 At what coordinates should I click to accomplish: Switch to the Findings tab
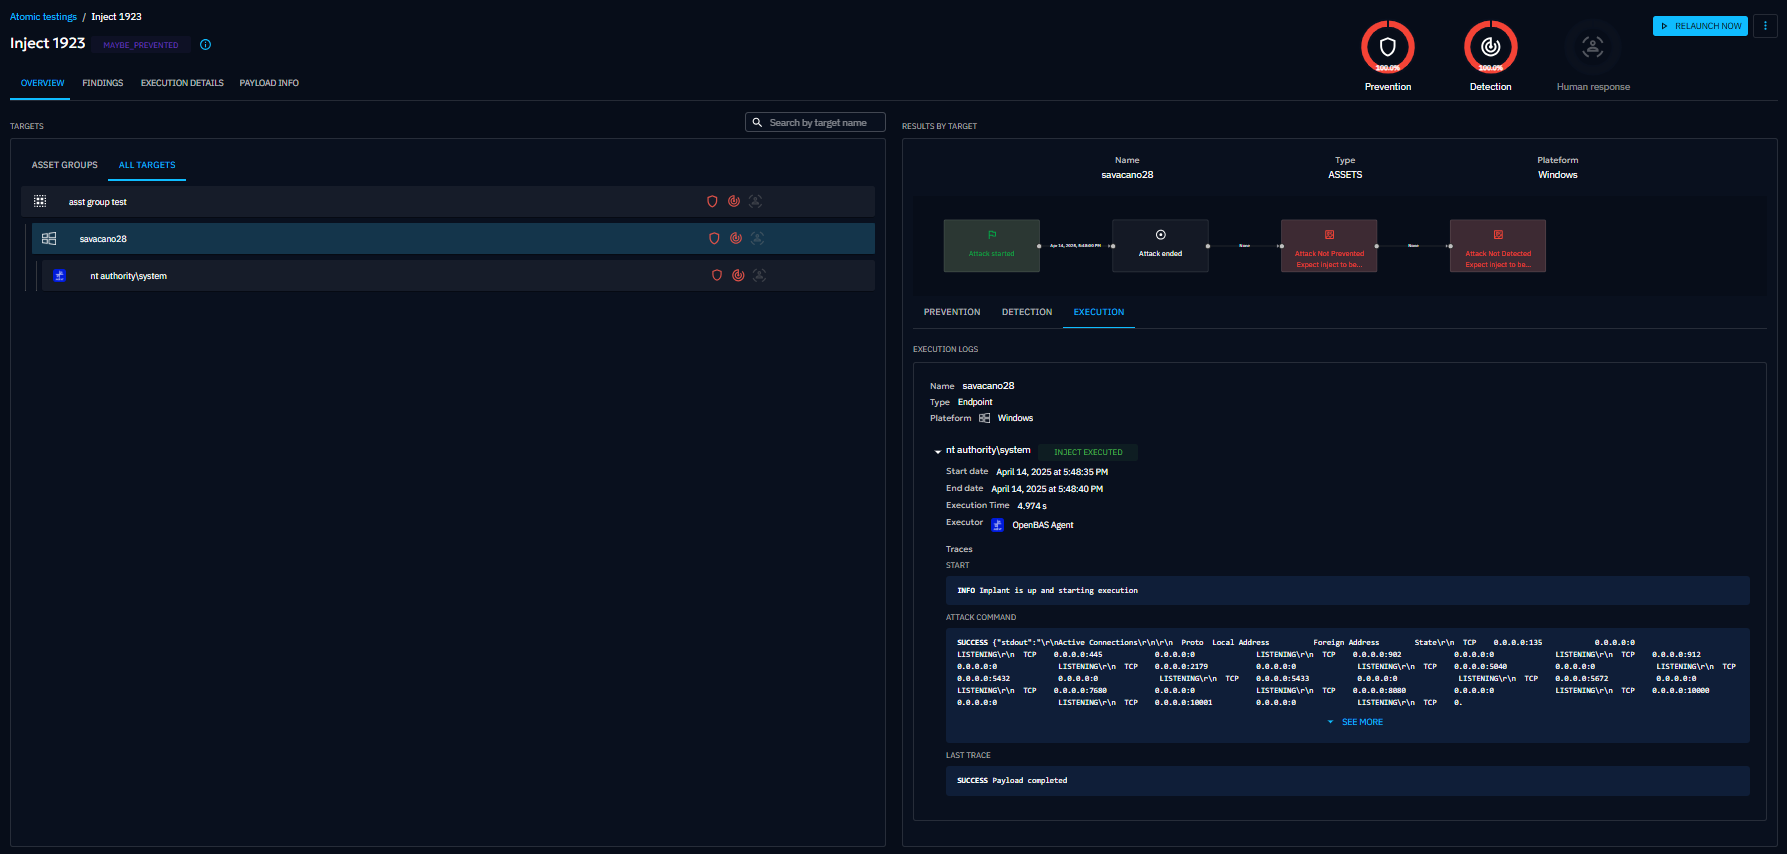103,83
